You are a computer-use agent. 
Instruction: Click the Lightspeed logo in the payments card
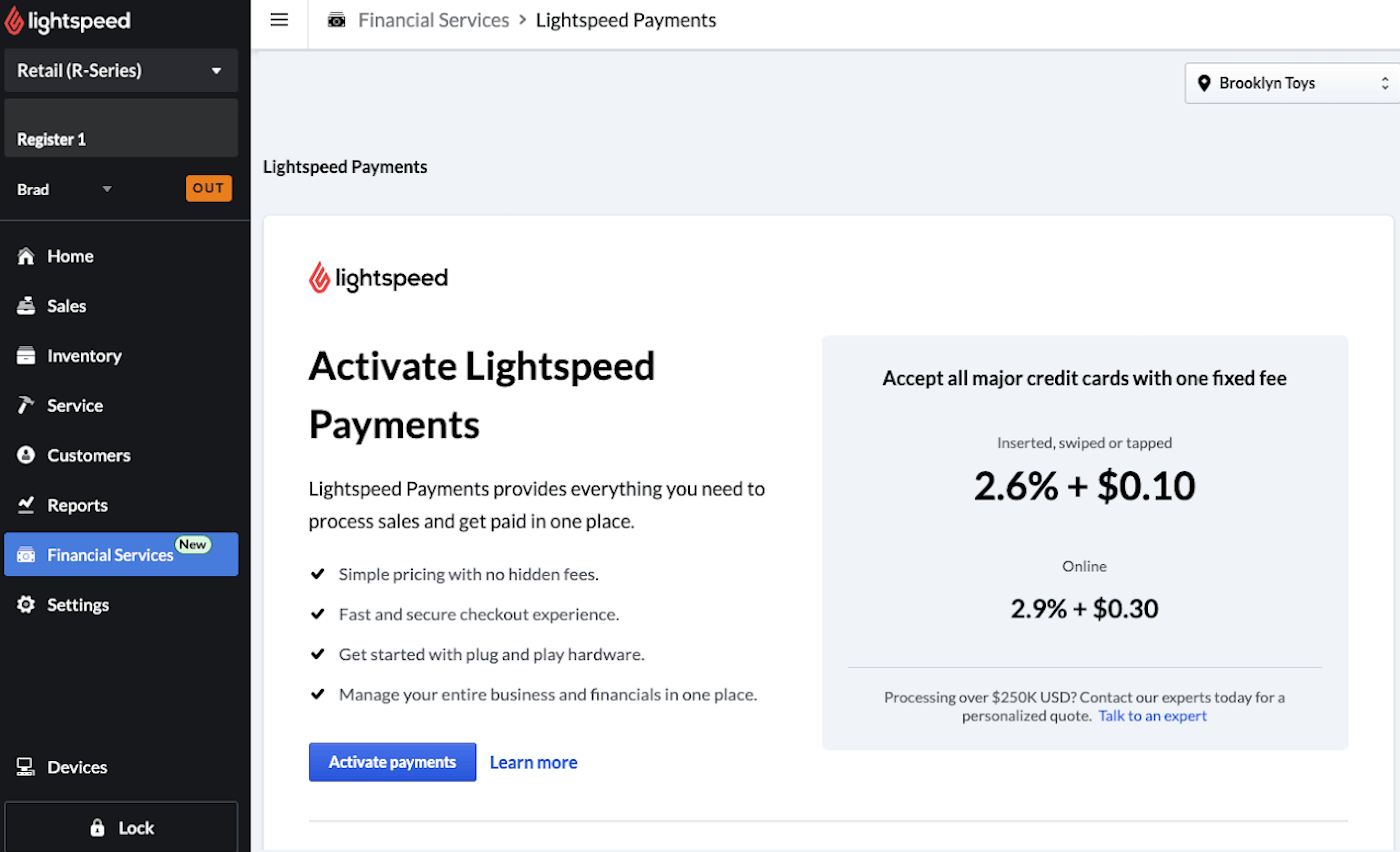pos(378,277)
